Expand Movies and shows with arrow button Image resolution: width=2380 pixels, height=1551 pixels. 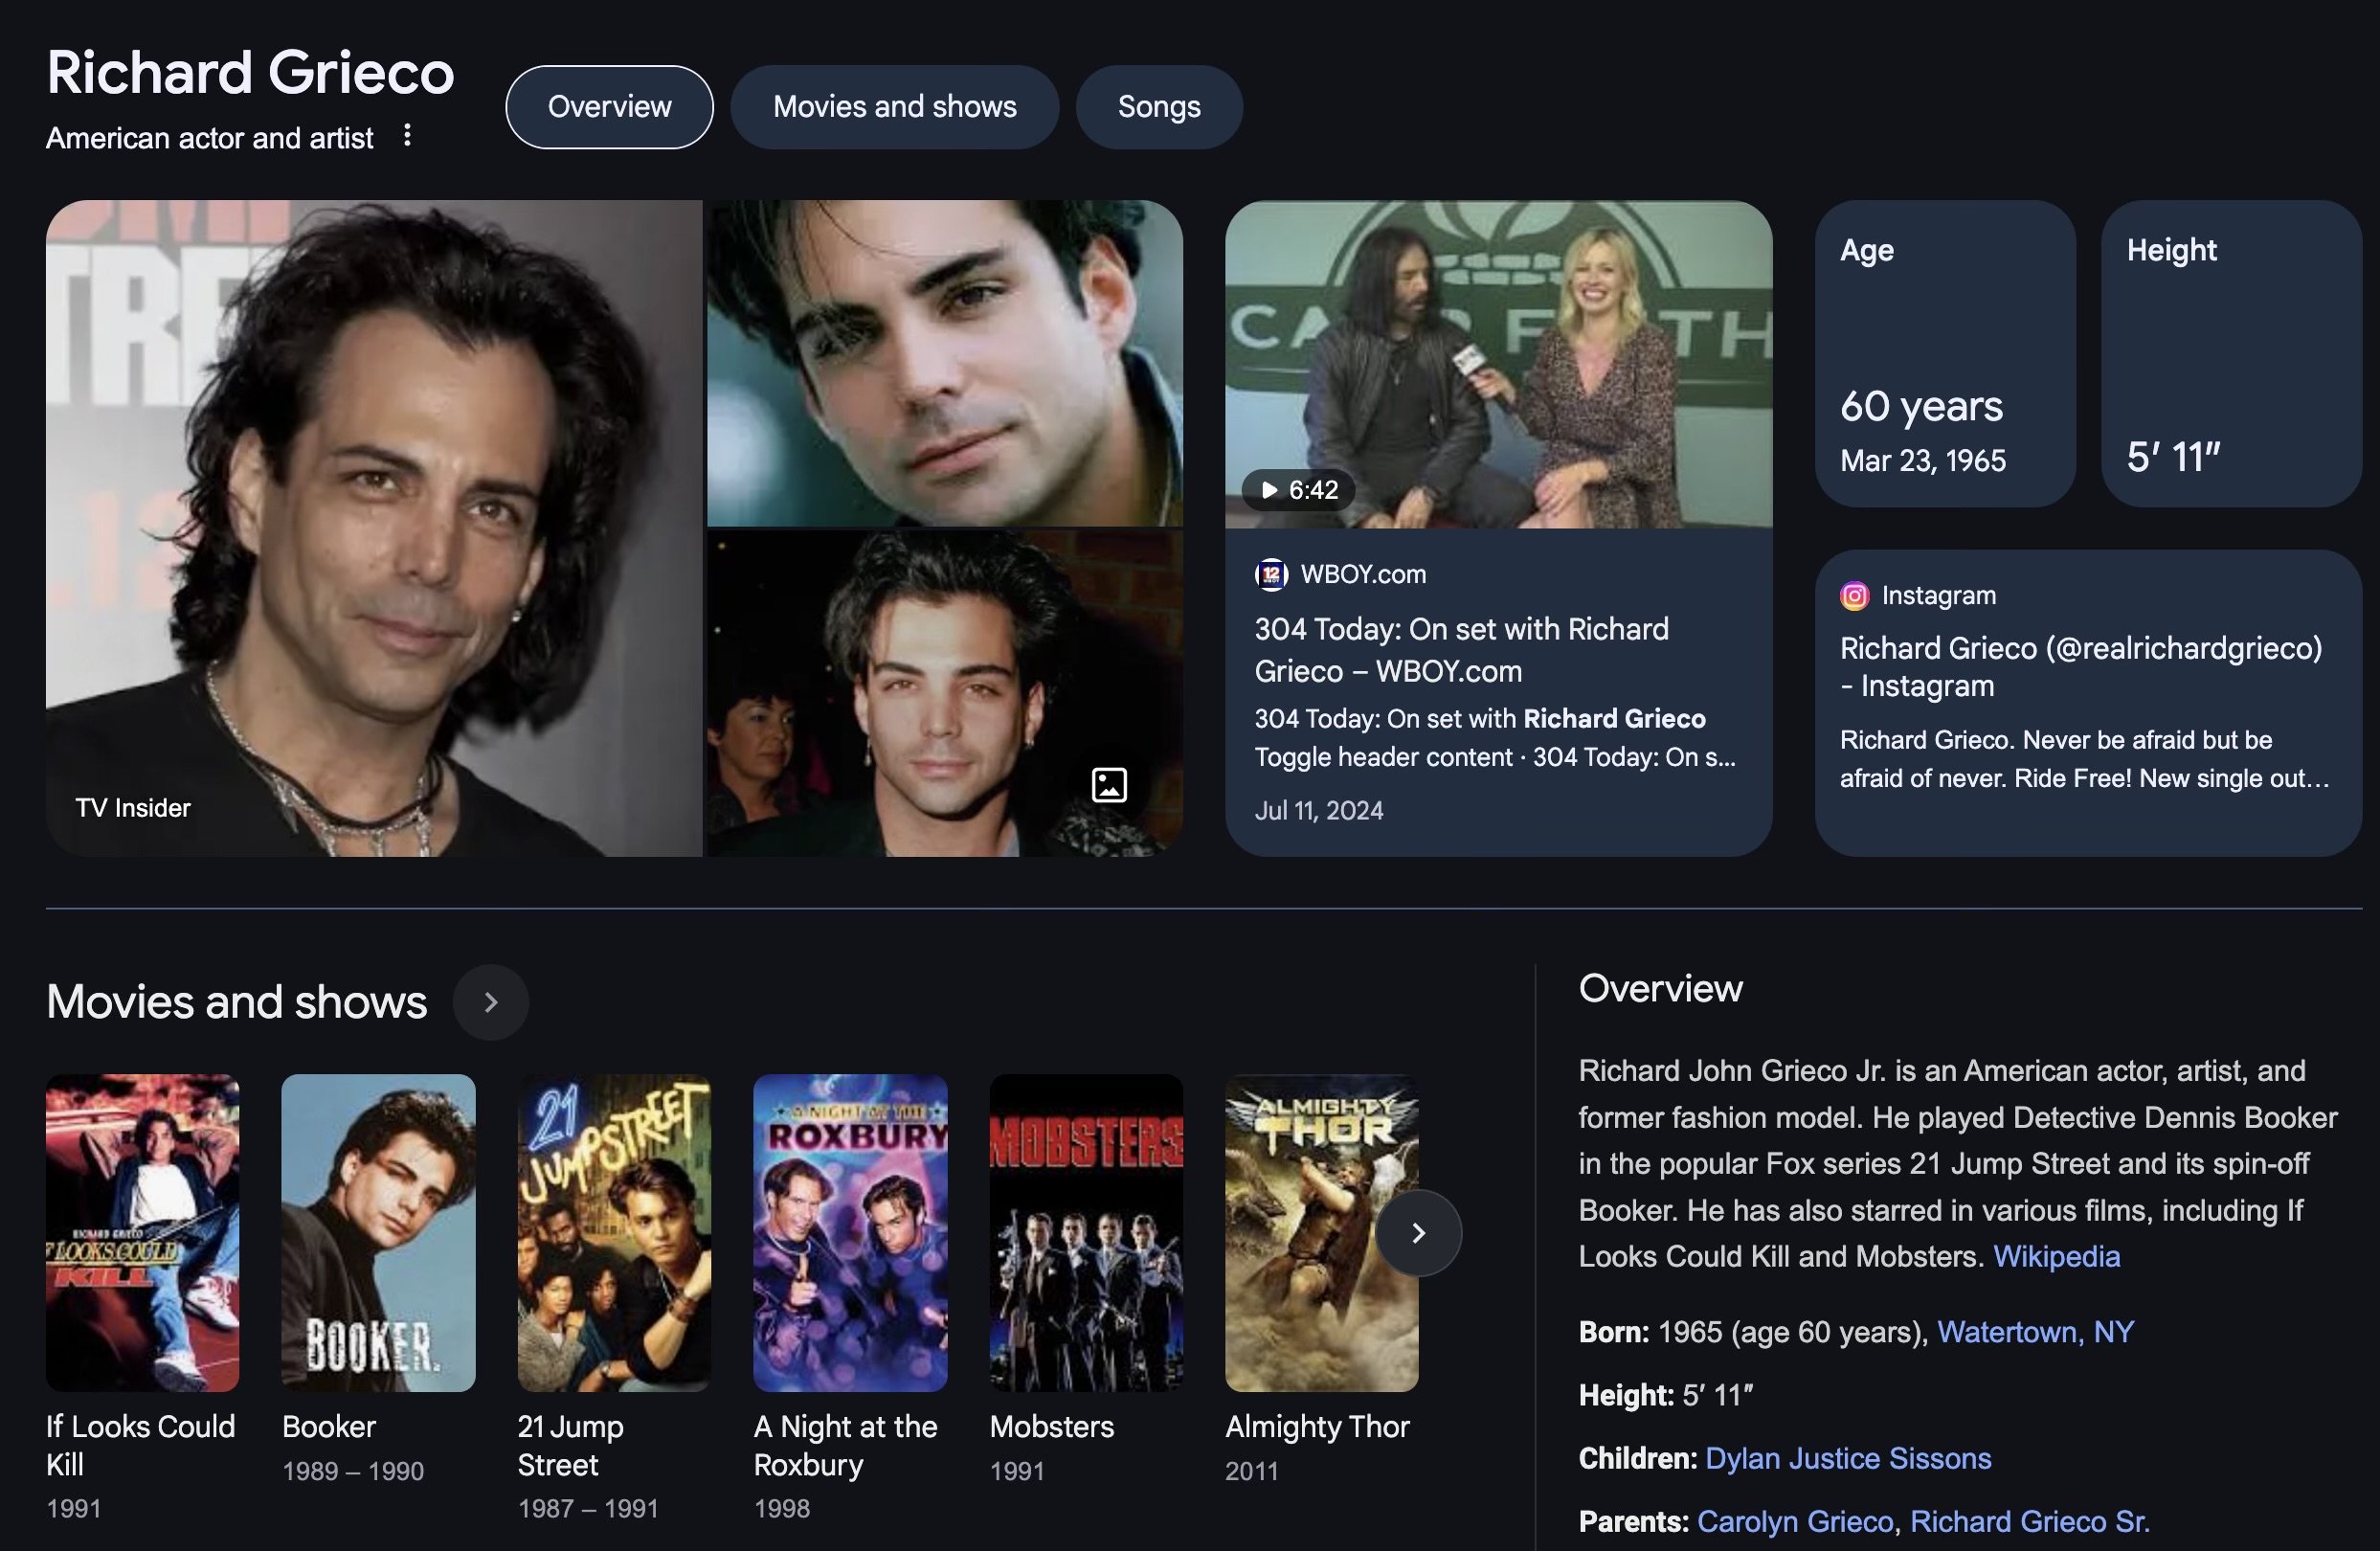[x=490, y=1002]
